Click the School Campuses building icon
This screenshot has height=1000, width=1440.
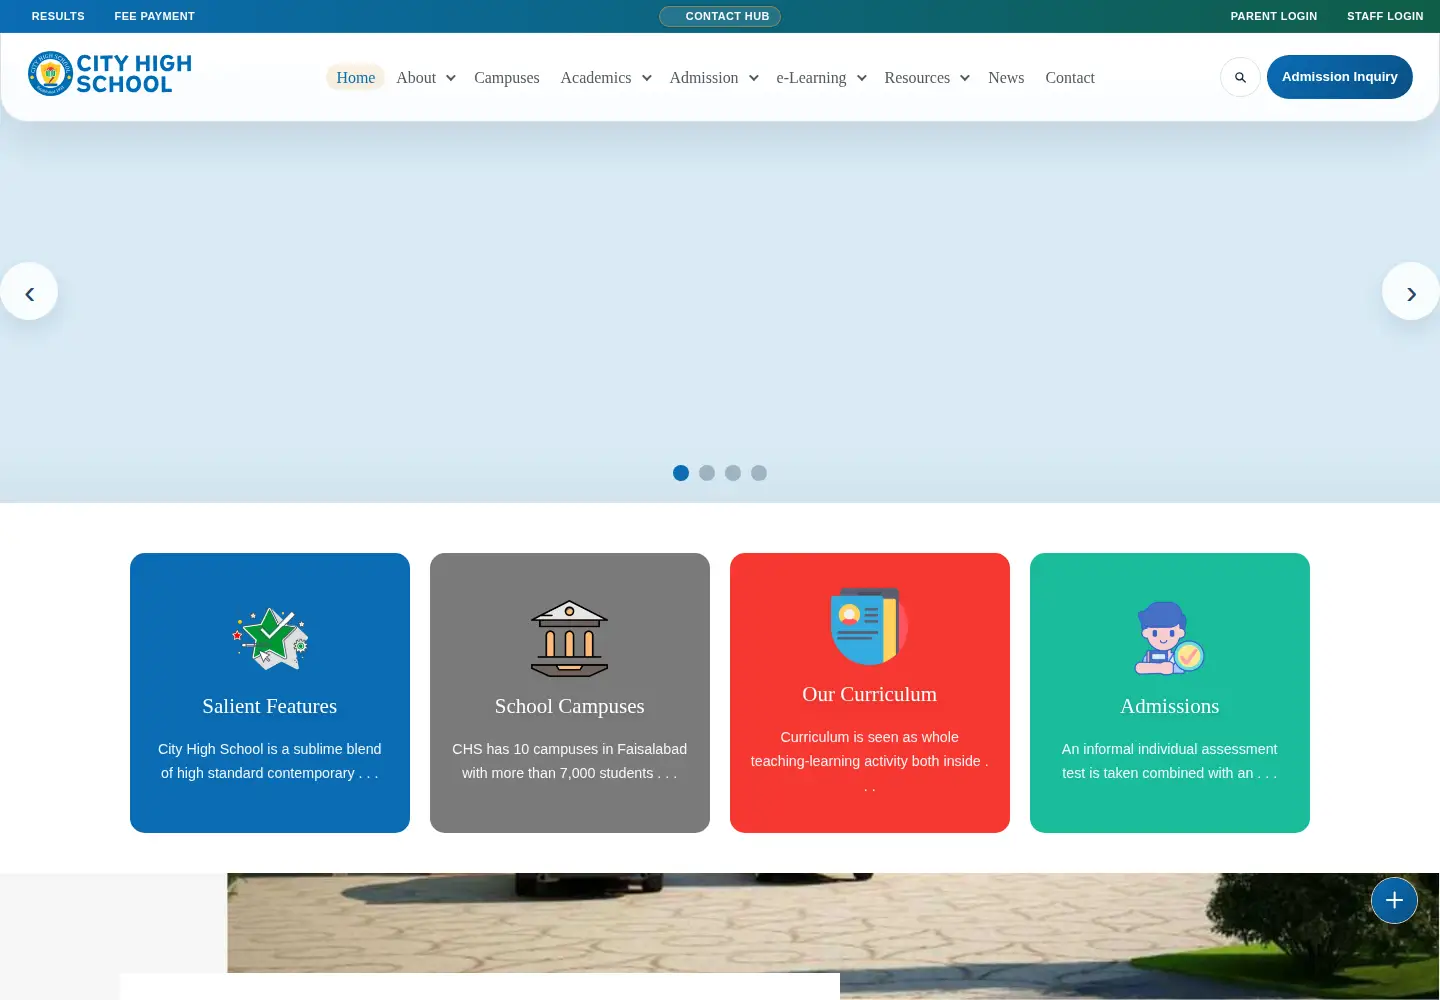pos(570,639)
